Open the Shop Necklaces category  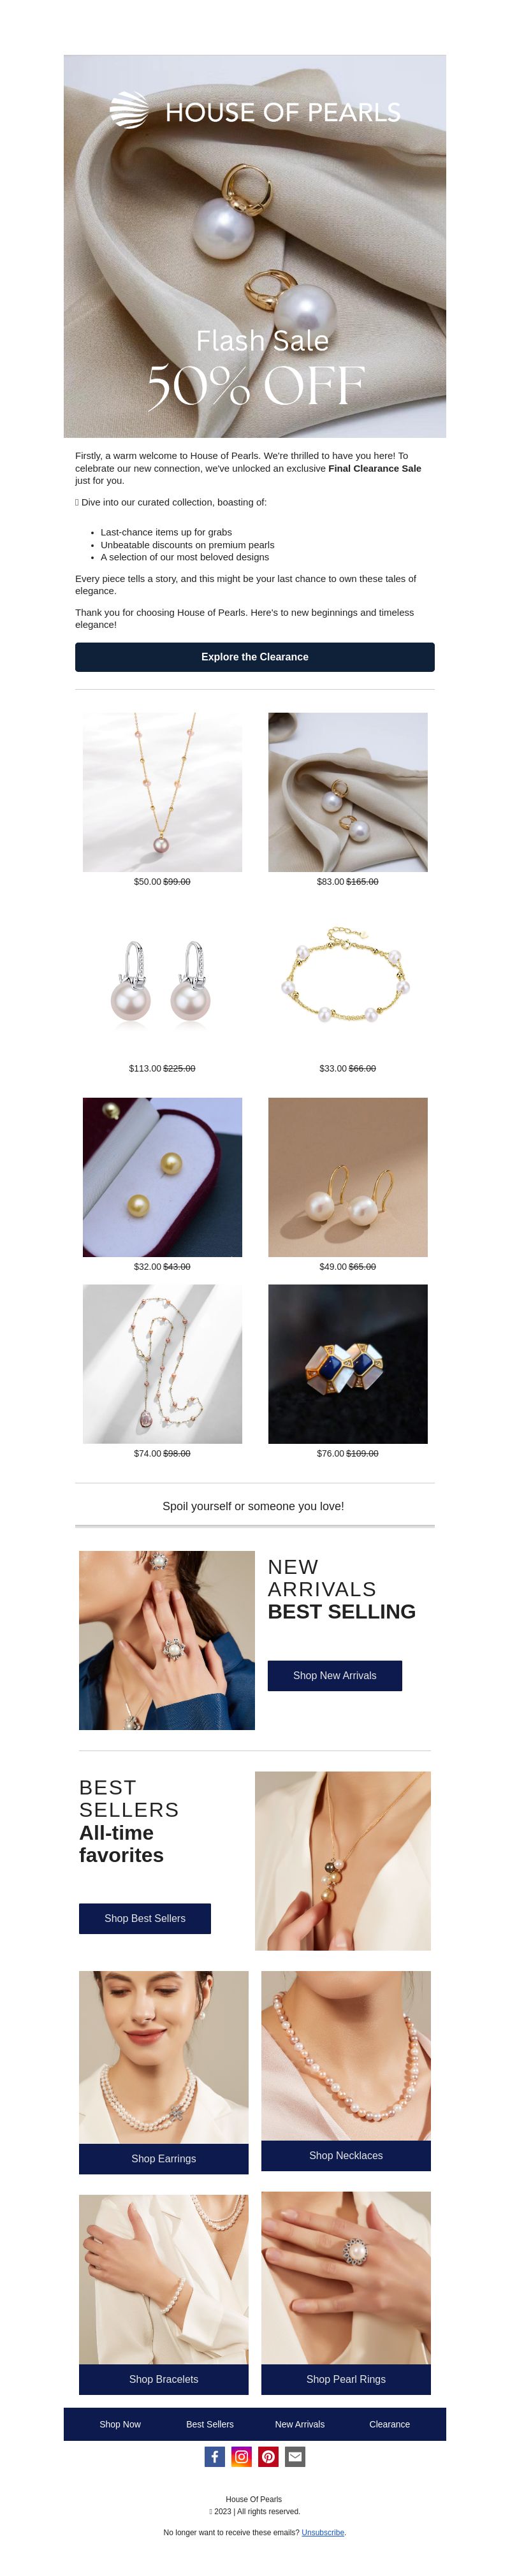tap(346, 2155)
